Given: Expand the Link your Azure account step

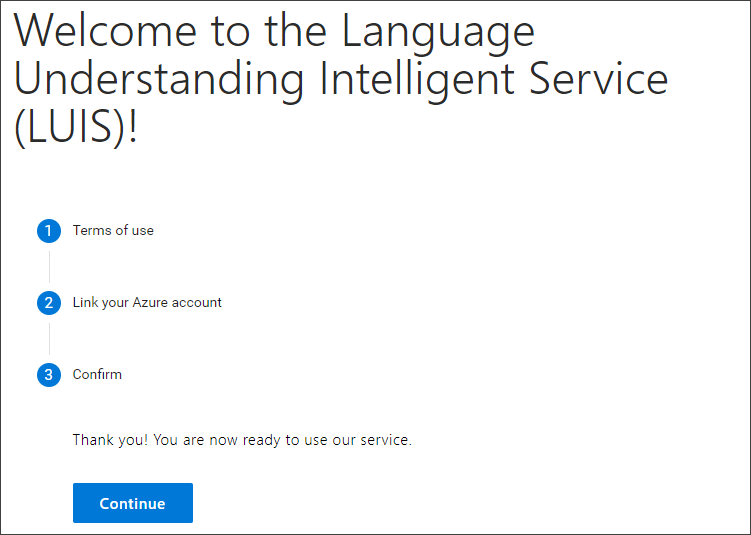Looking at the screenshot, I should 147,302.
